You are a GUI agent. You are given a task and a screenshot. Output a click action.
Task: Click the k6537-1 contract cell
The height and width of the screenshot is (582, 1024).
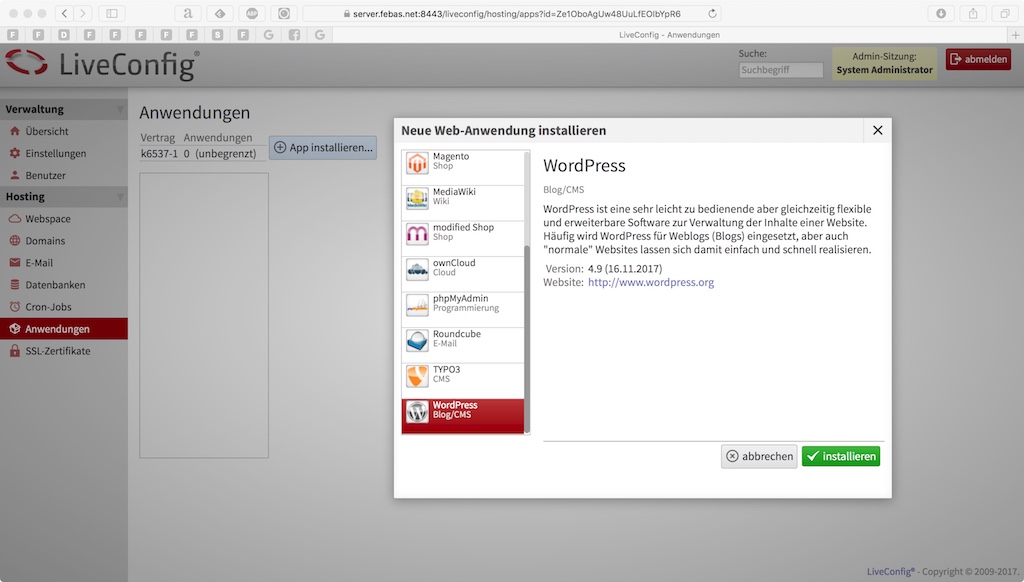(x=159, y=154)
